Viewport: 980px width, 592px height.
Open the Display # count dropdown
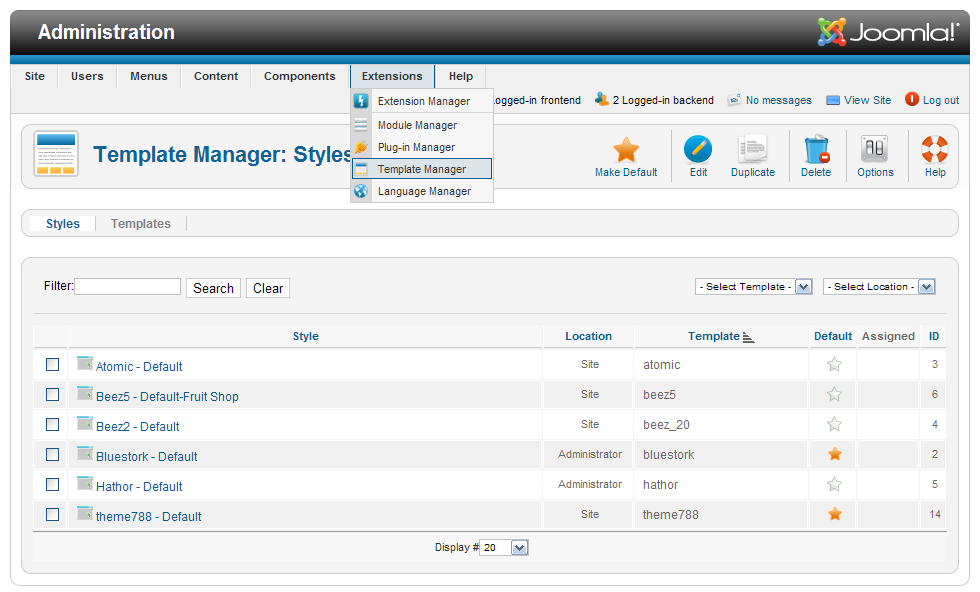[504, 548]
